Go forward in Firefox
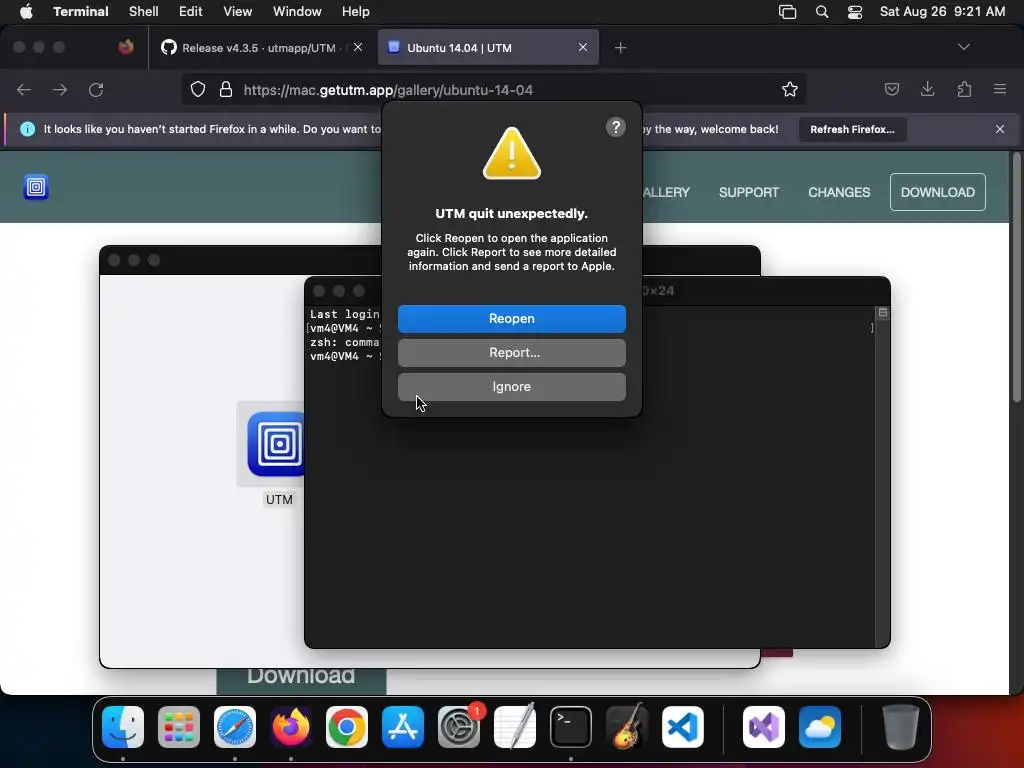The image size is (1024, 768). (x=60, y=89)
